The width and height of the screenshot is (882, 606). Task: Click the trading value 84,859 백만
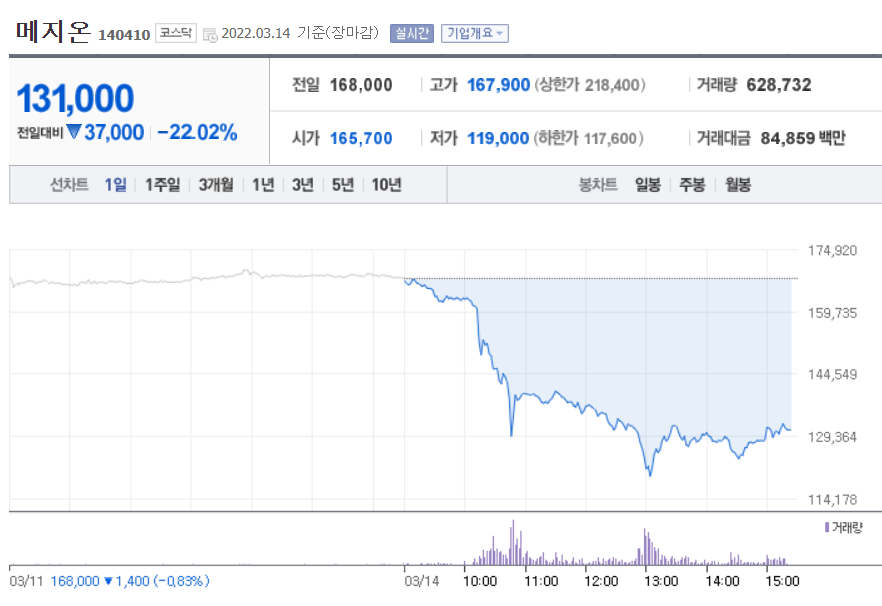pyautogui.click(x=803, y=138)
